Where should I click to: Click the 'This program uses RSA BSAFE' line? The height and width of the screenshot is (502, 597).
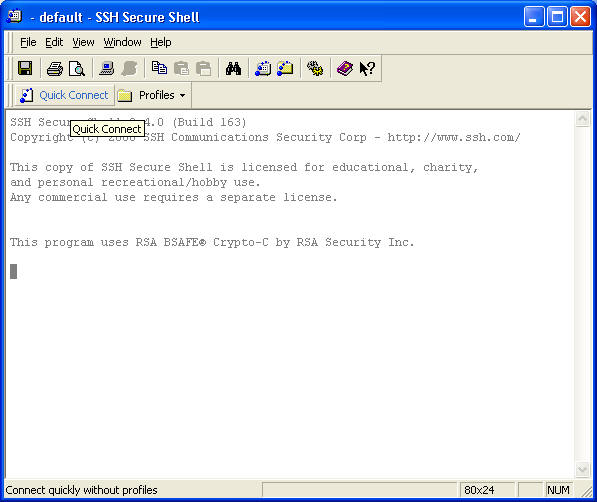click(x=212, y=242)
